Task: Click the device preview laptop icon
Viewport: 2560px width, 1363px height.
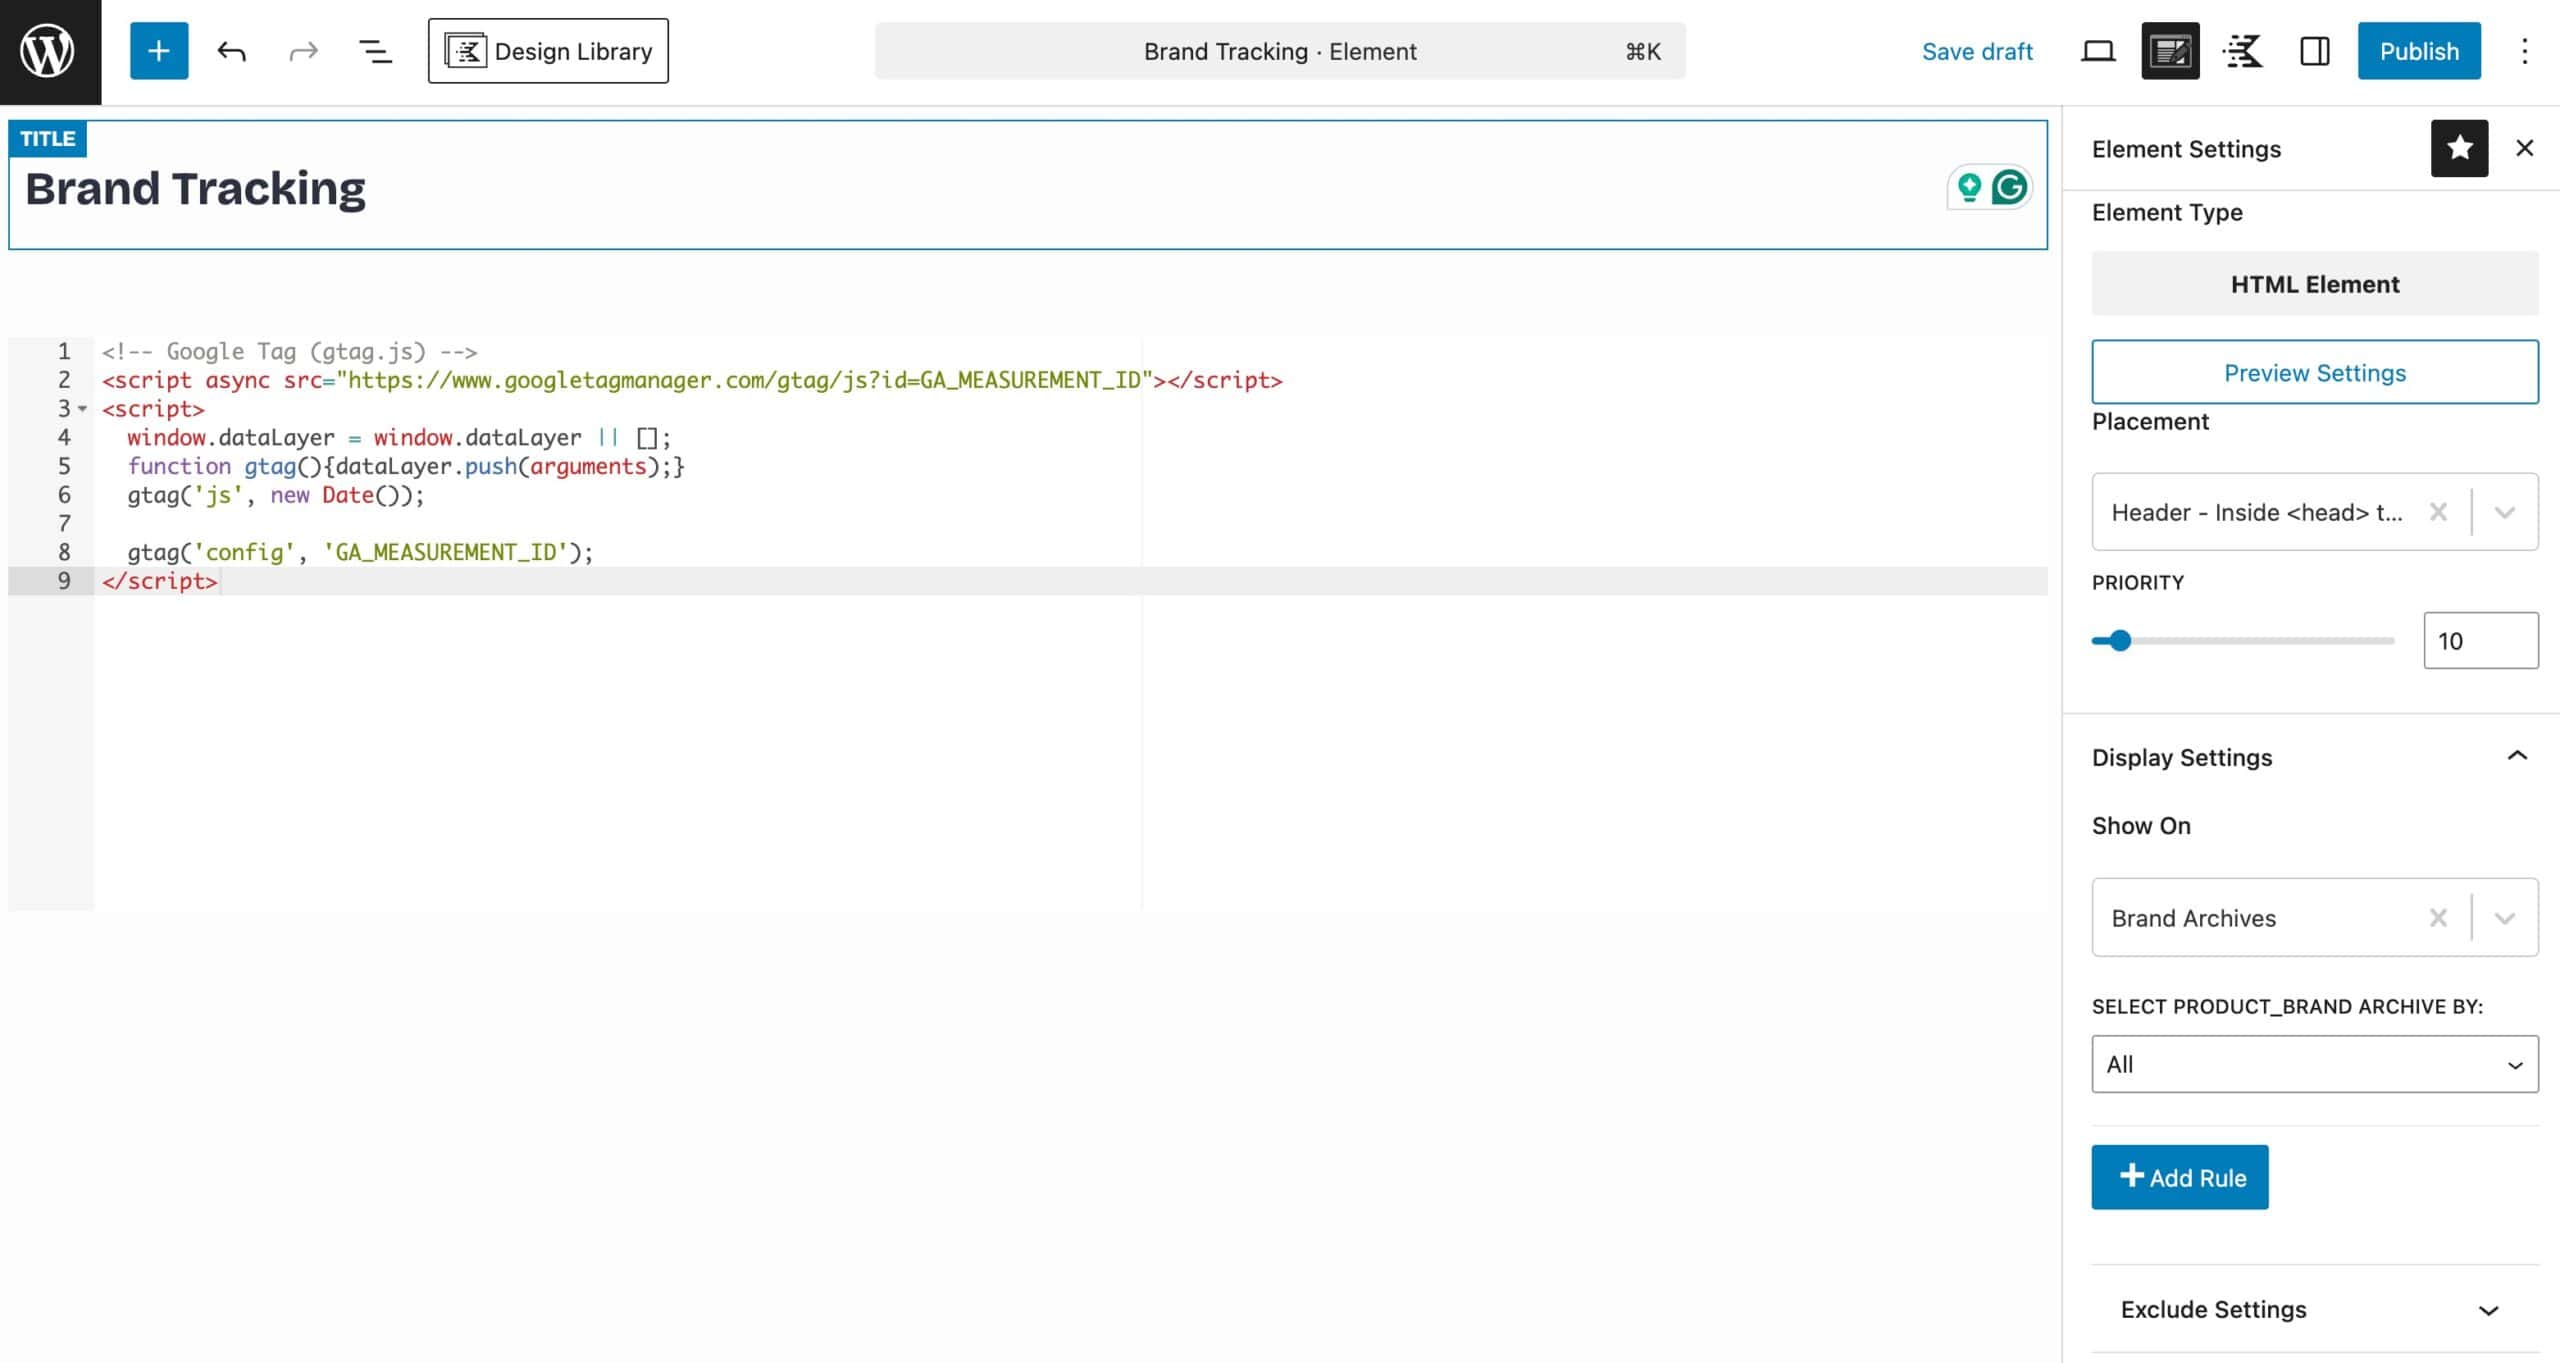Action: (x=2097, y=50)
